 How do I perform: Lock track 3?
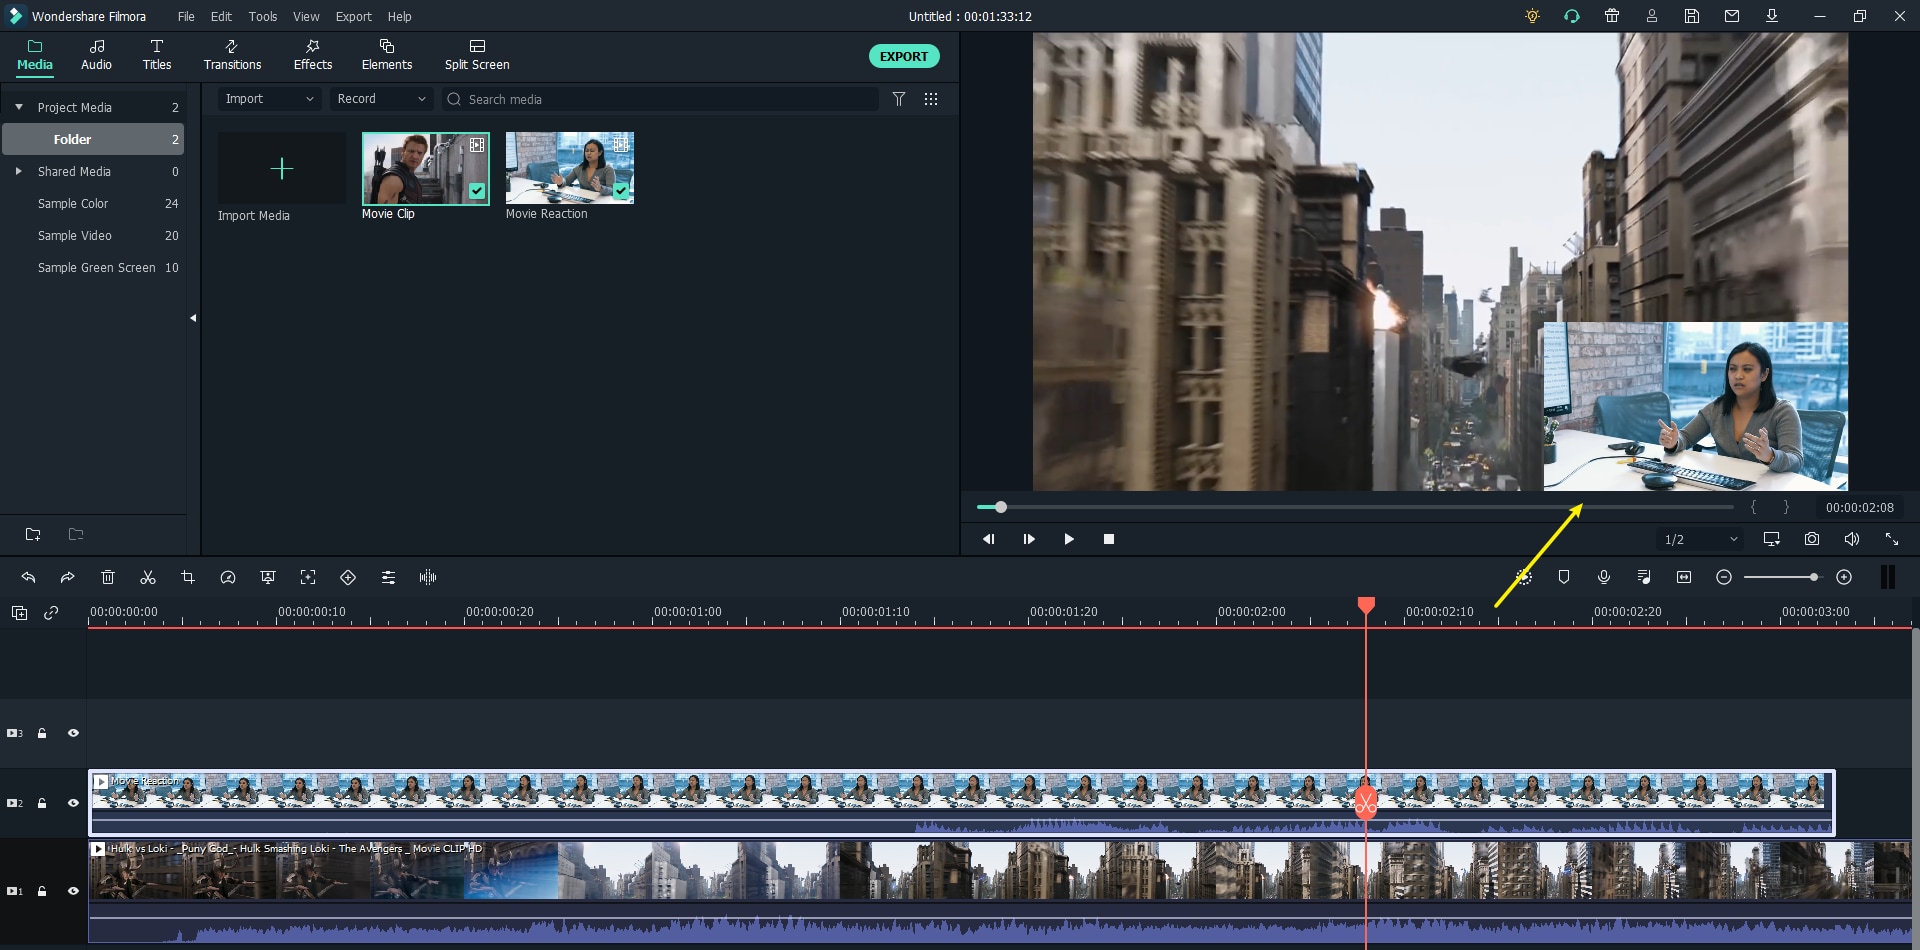click(x=42, y=733)
